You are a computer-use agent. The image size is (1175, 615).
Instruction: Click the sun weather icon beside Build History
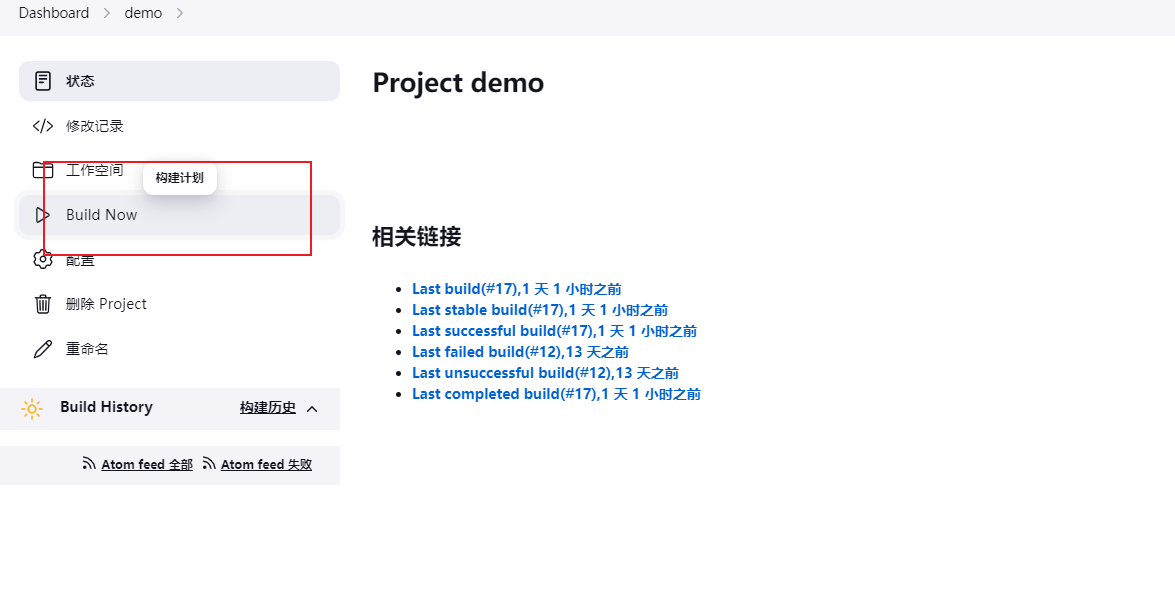point(31,408)
